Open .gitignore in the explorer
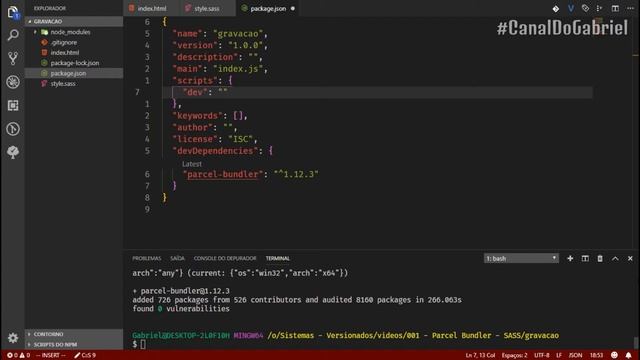 point(73,42)
